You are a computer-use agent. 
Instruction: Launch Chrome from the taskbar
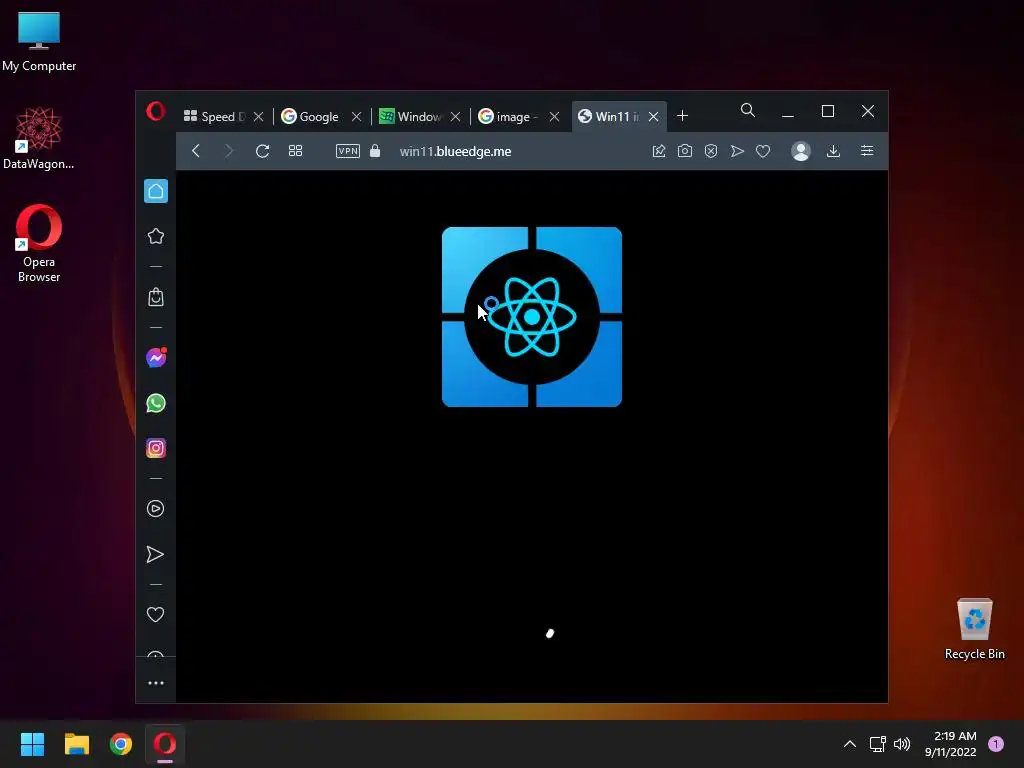[x=121, y=744]
